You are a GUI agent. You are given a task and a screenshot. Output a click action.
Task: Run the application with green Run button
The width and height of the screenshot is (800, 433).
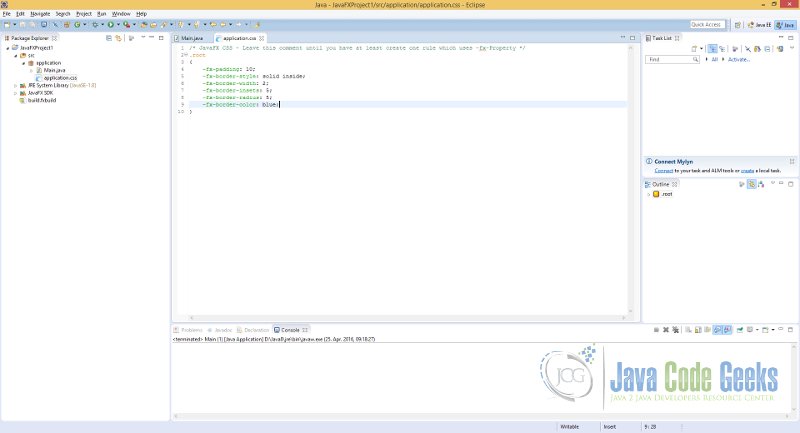pos(111,24)
